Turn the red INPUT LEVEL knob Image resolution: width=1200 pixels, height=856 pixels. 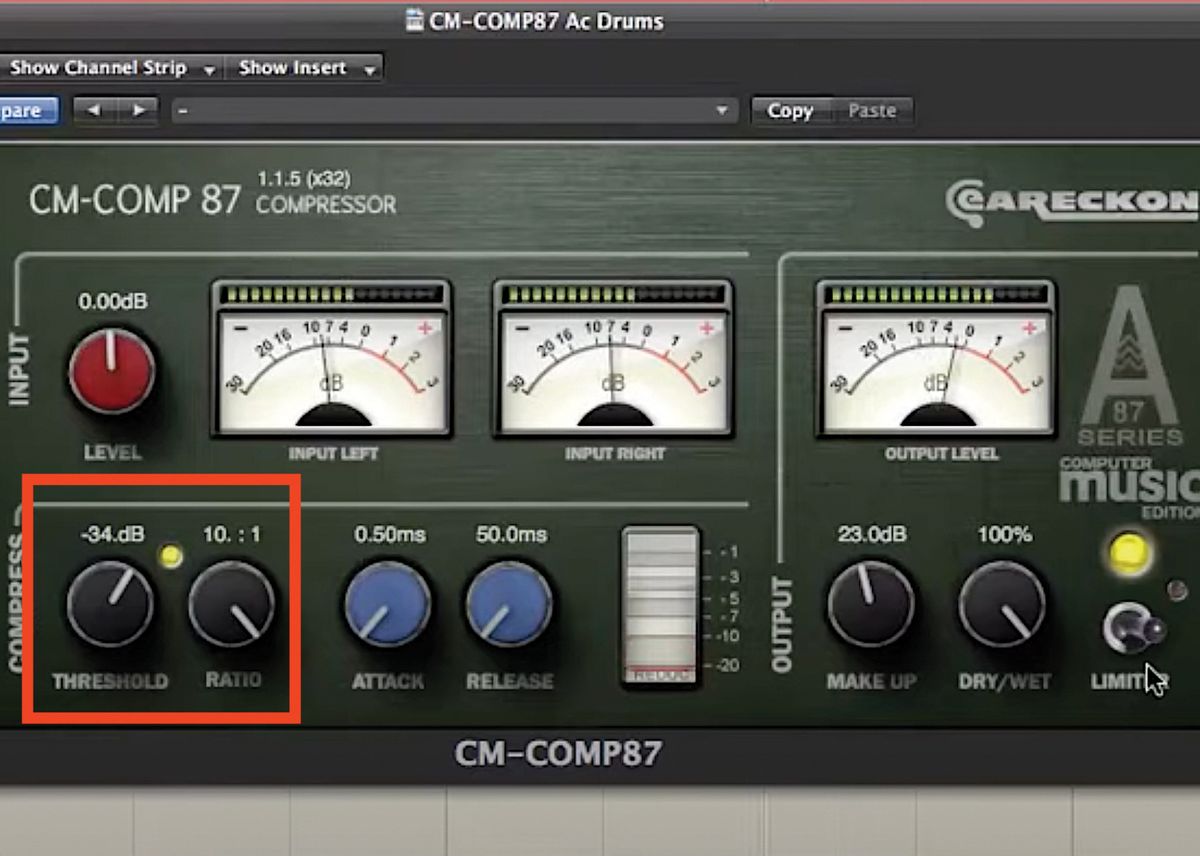[x=113, y=370]
